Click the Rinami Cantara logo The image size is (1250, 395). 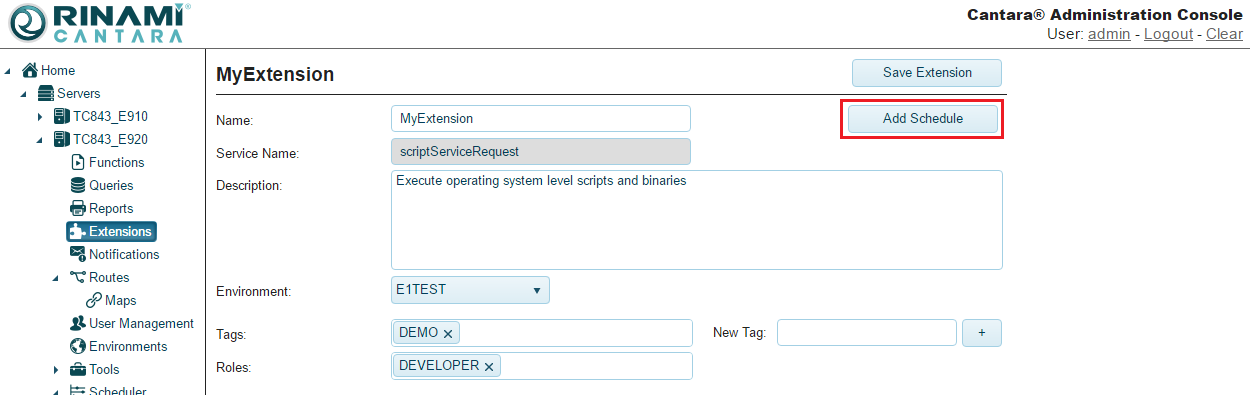99,23
